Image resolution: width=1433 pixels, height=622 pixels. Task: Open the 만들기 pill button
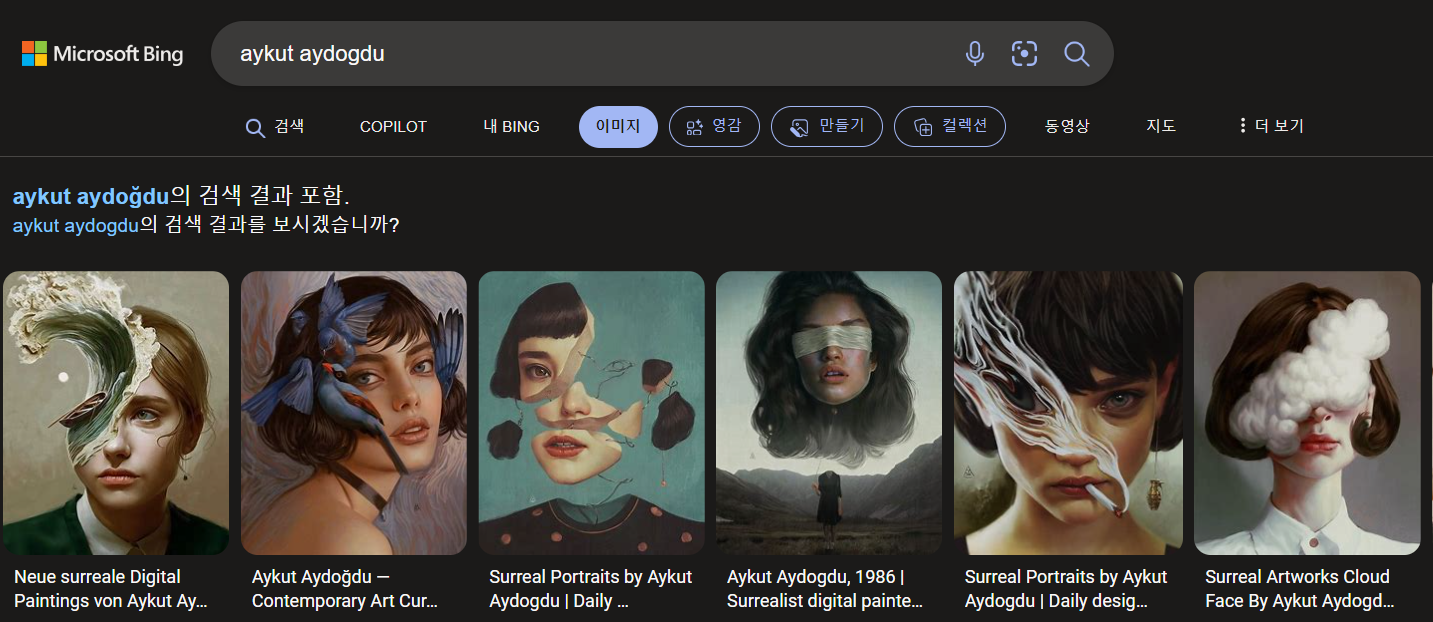pos(827,127)
